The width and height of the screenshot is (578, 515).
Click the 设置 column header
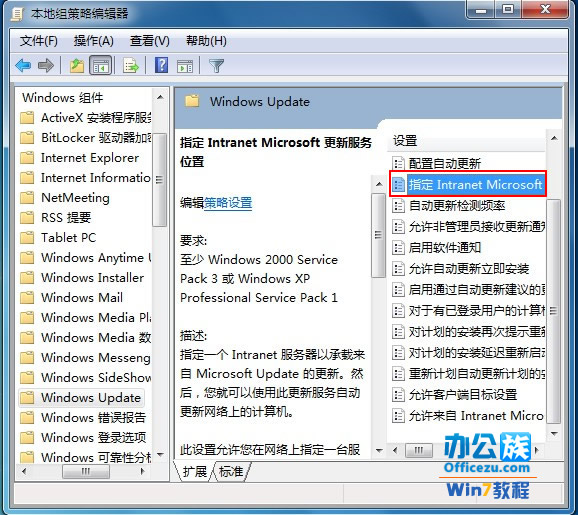click(466, 140)
